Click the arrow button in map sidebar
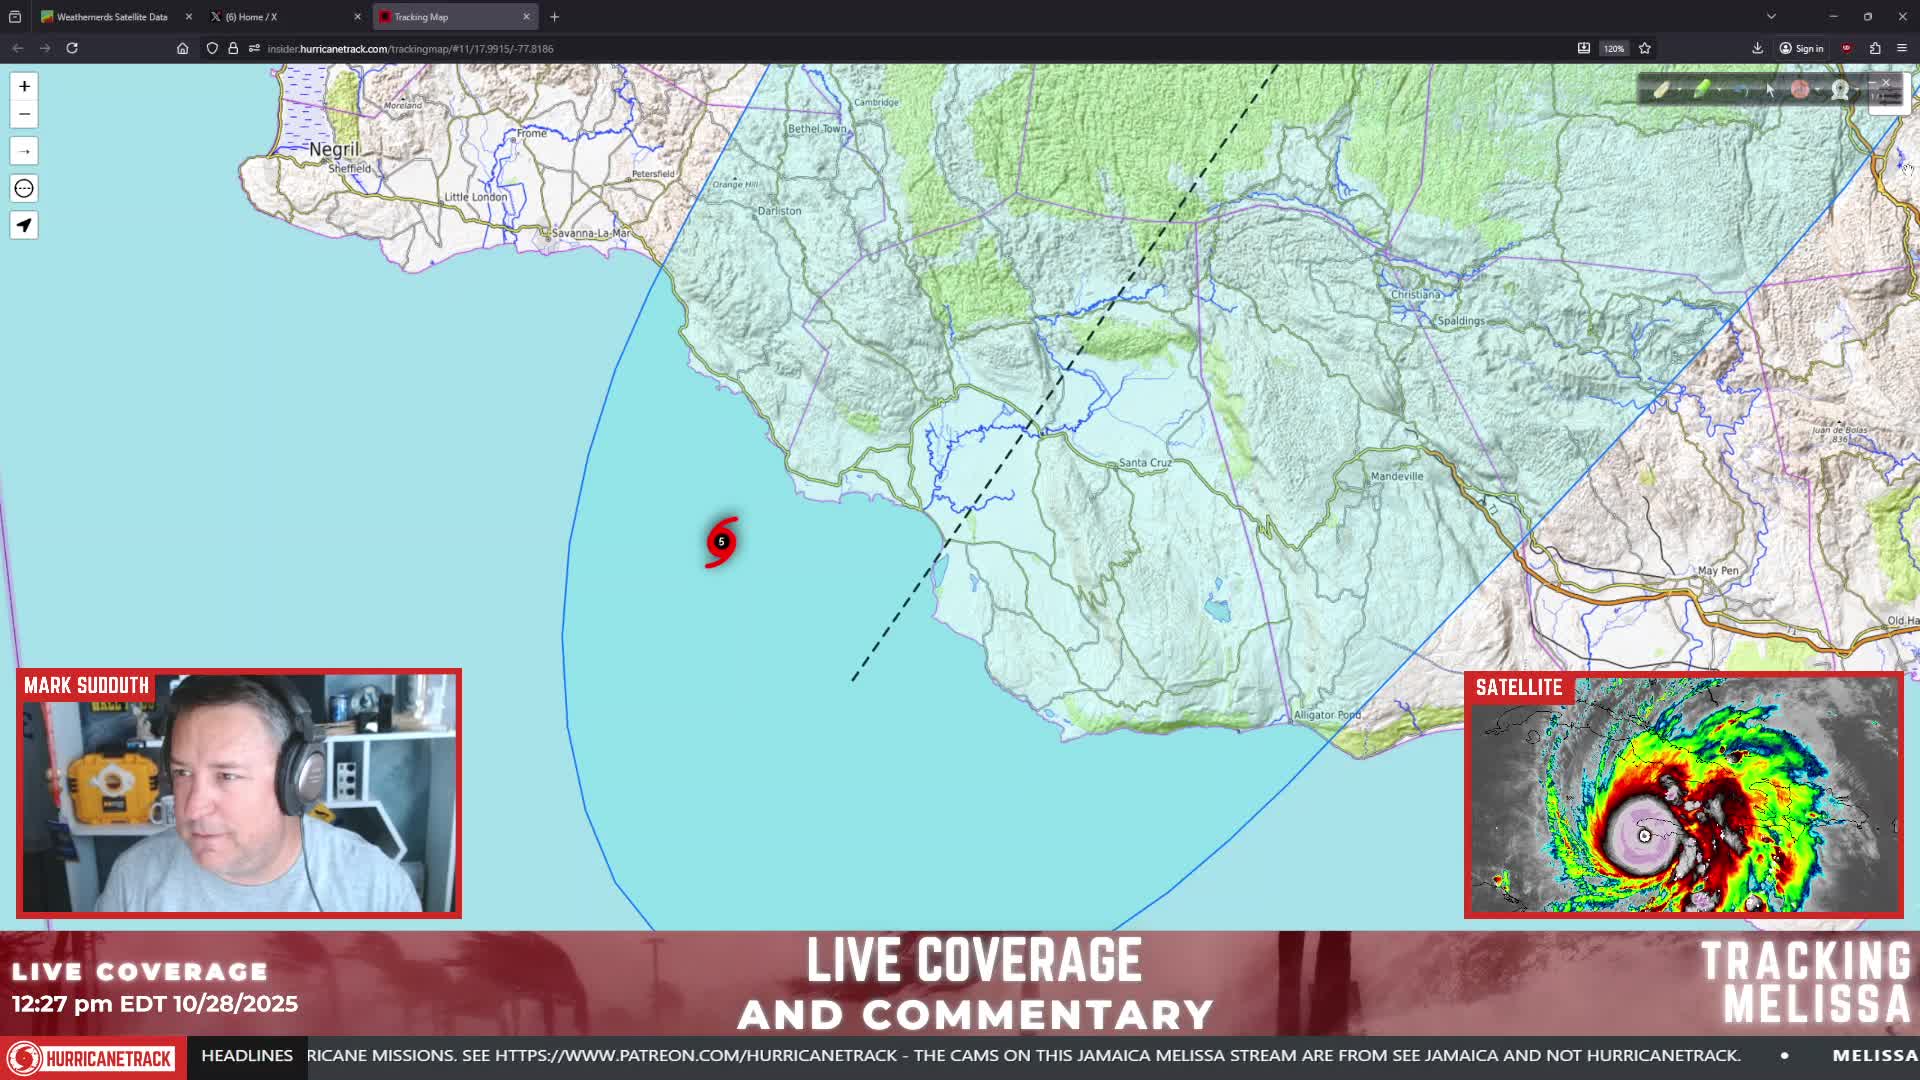Image resolution: width=1920 pixels, height=1080 pixels. pyautogui.click(x=24, y=152)
